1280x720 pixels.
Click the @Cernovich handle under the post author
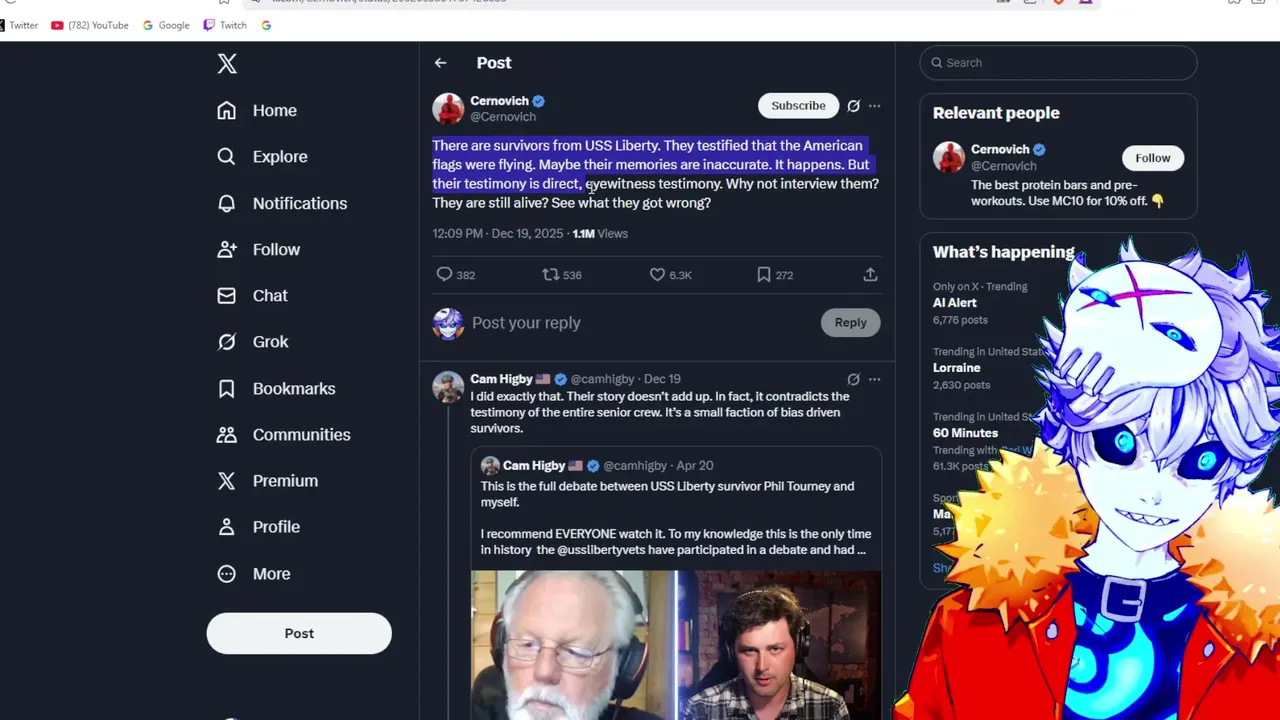pos(503,117)
